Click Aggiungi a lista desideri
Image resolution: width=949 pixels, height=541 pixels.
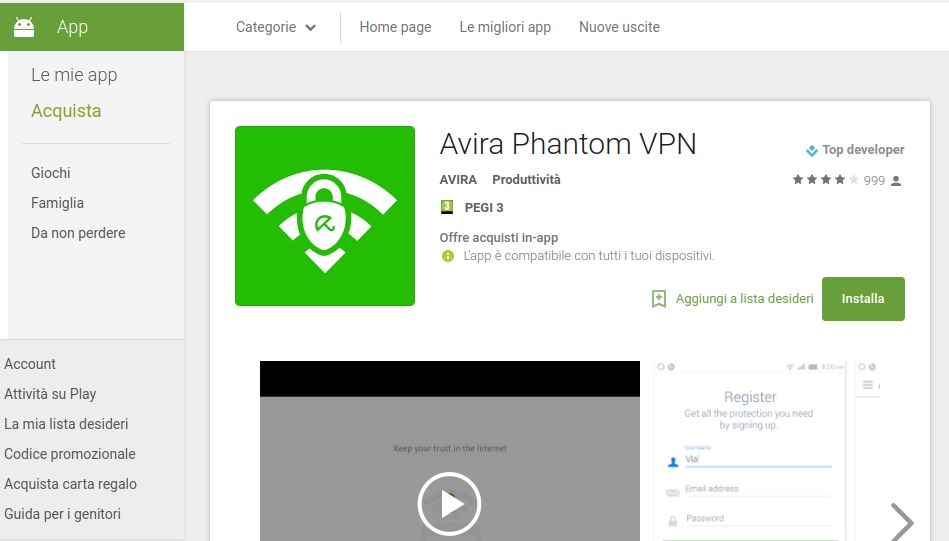744,298
